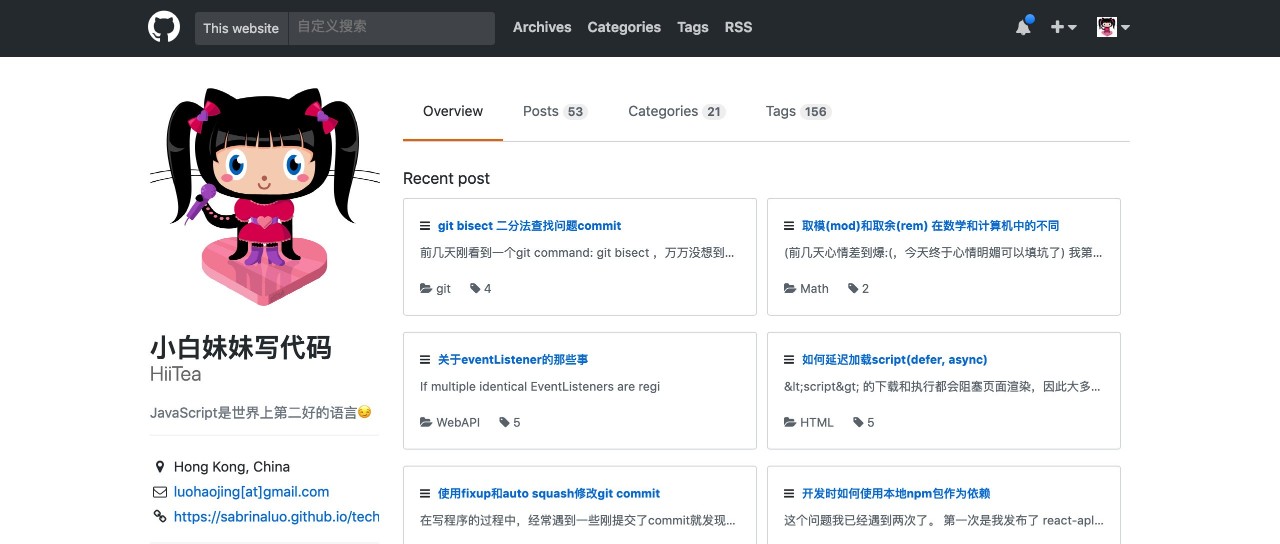Click excerpt If multiple identical EventListeners are regi
1280x544 pixels.
pos(540,387)
